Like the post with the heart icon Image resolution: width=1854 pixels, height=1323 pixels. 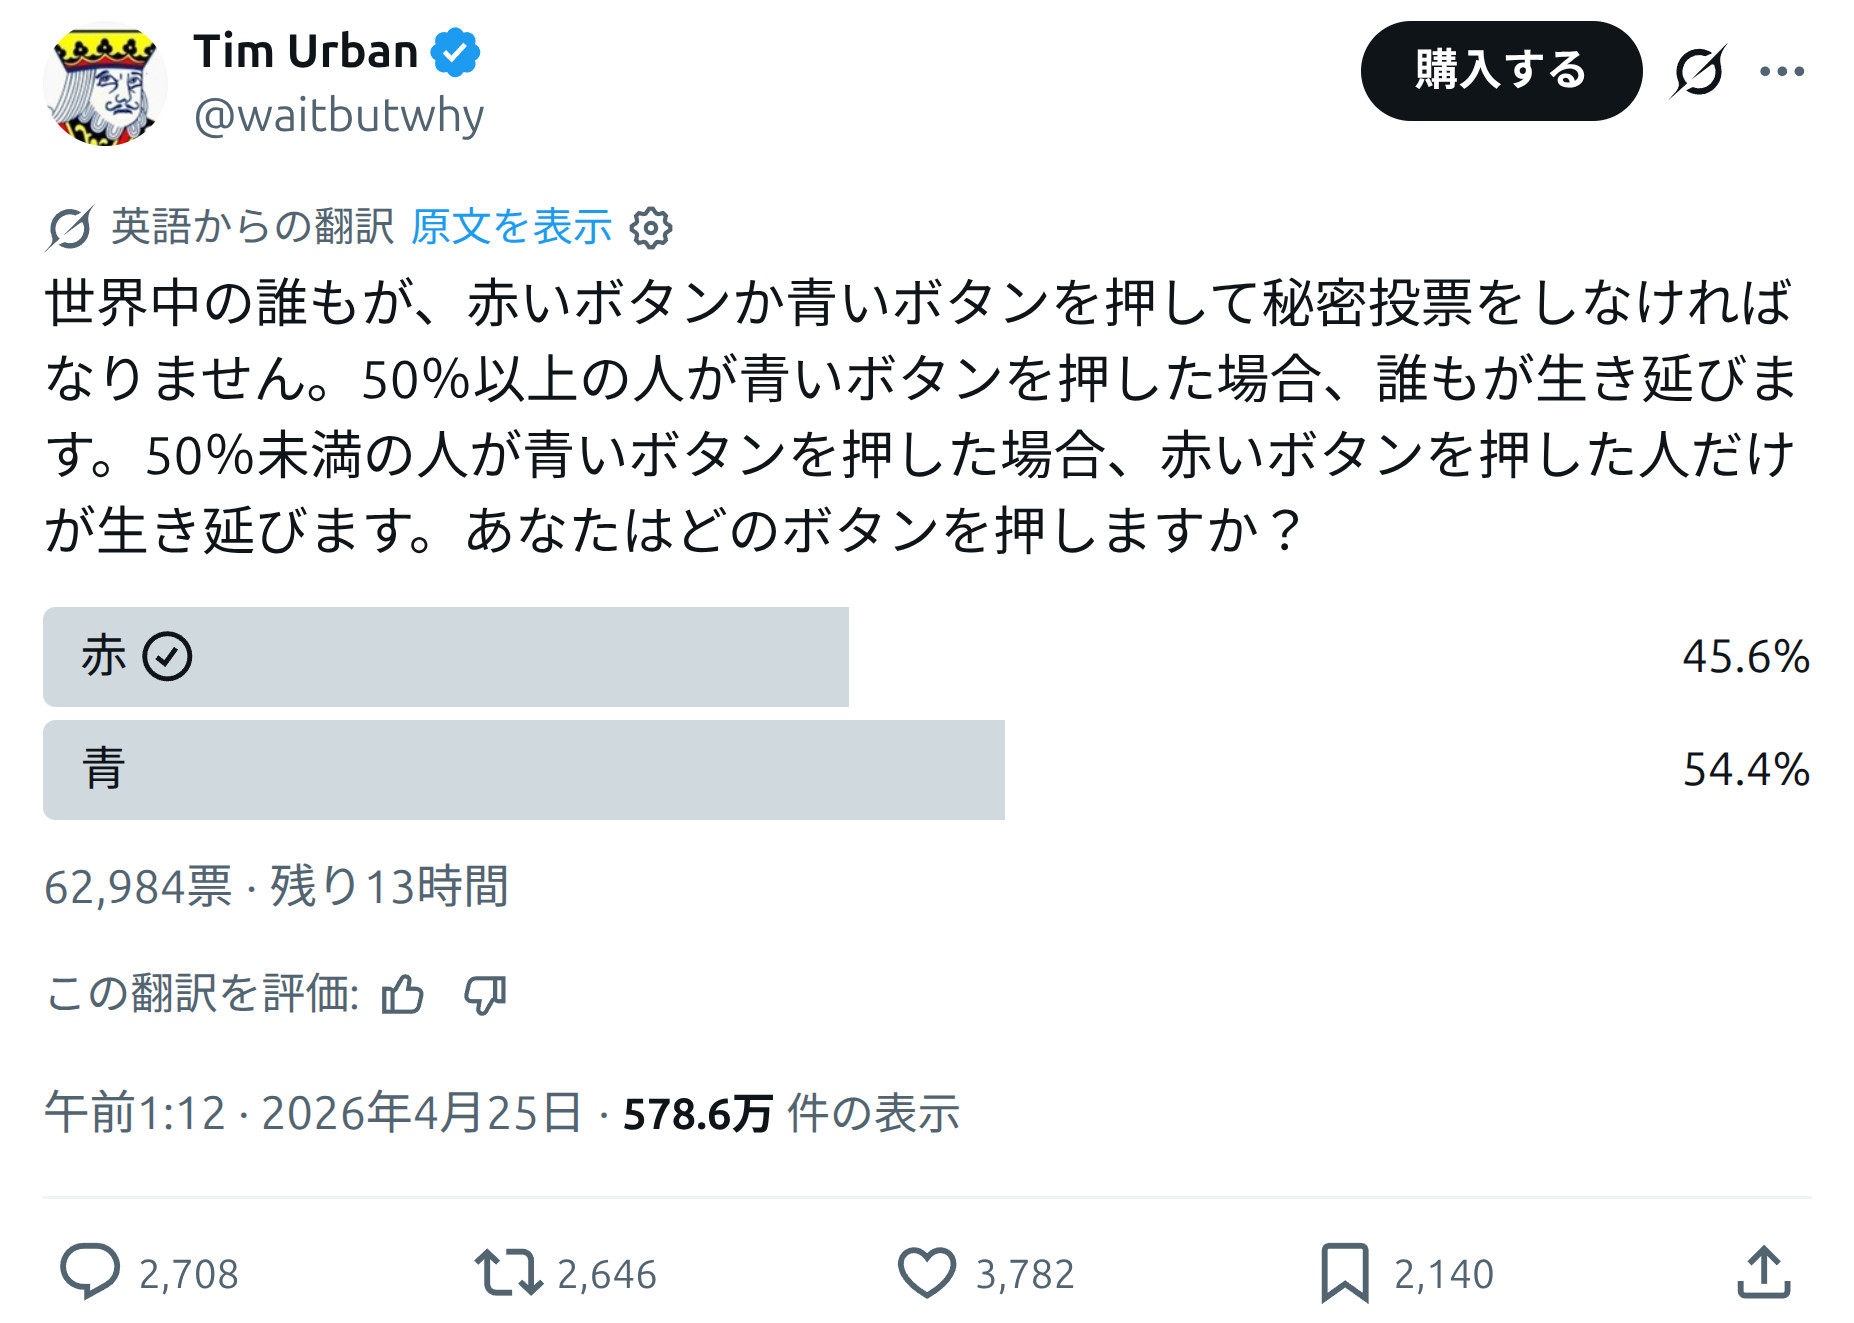tap(926, 1272)
